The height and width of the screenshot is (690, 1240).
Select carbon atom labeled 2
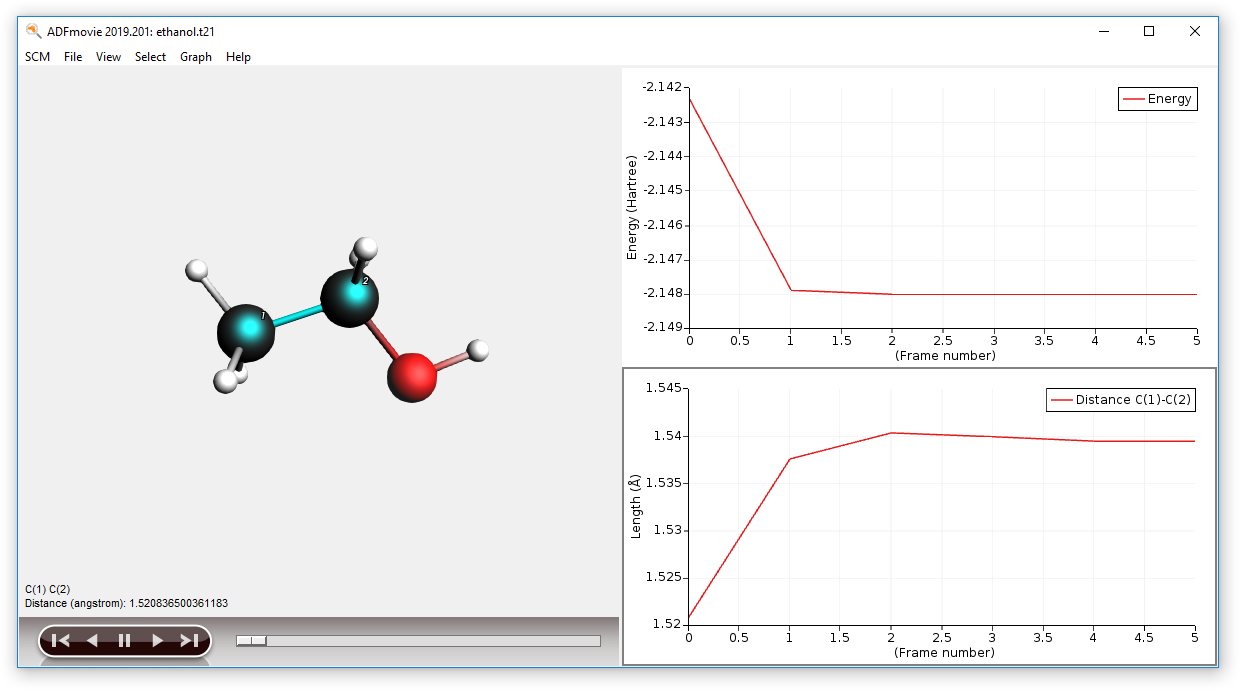click(x=350, y=296)
